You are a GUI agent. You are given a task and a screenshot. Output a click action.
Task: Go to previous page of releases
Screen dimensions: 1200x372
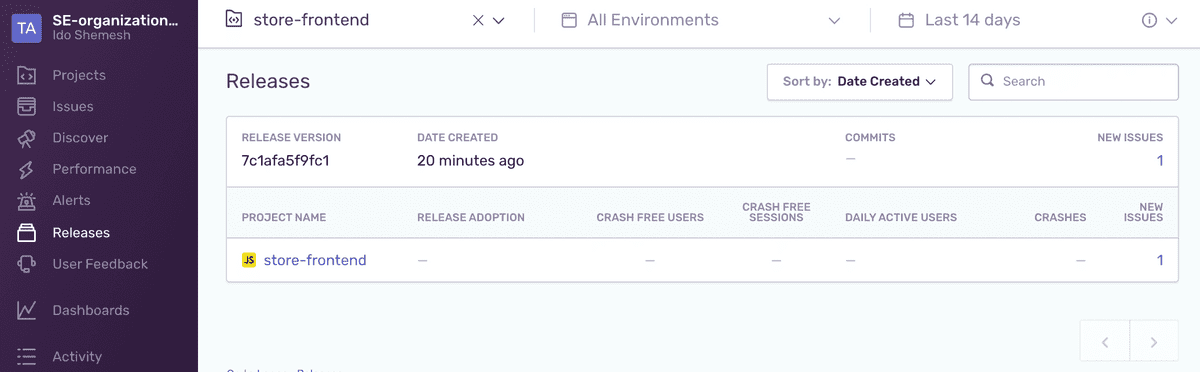pyautogui.click(x=1105, y=342)
